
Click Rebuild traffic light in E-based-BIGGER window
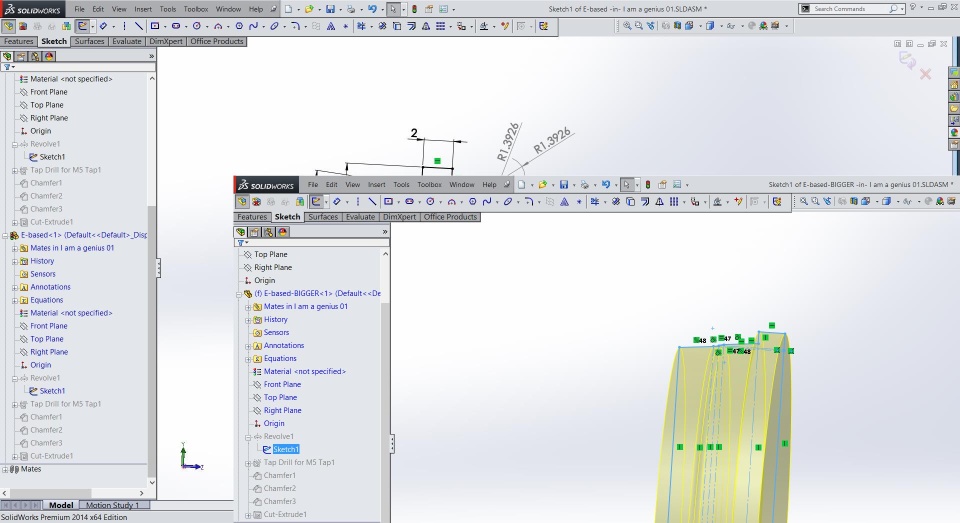(648, 184)
